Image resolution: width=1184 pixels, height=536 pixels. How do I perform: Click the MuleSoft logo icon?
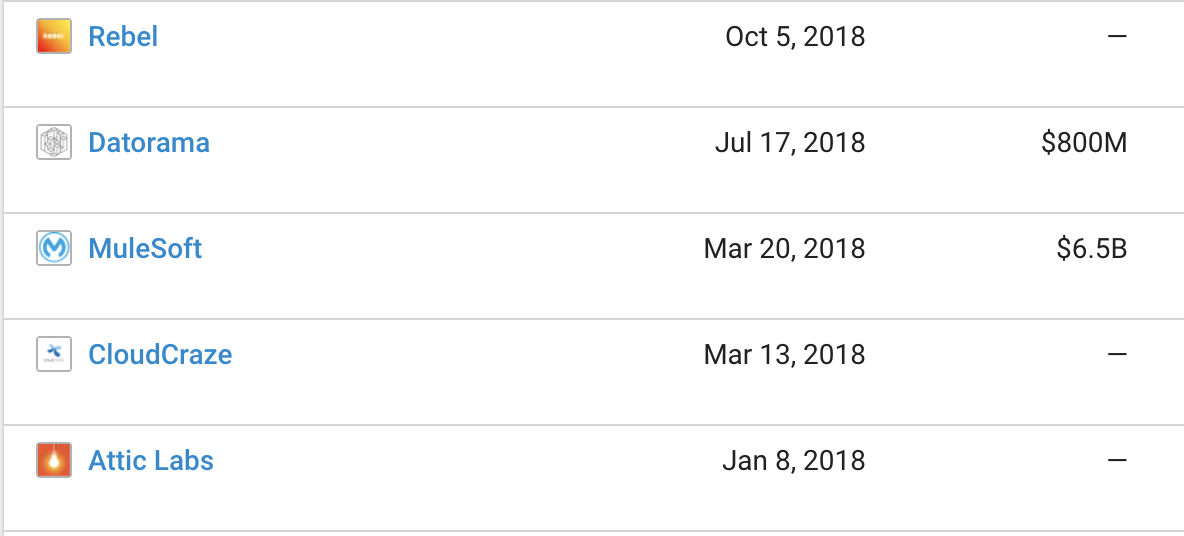coord(54,248)
